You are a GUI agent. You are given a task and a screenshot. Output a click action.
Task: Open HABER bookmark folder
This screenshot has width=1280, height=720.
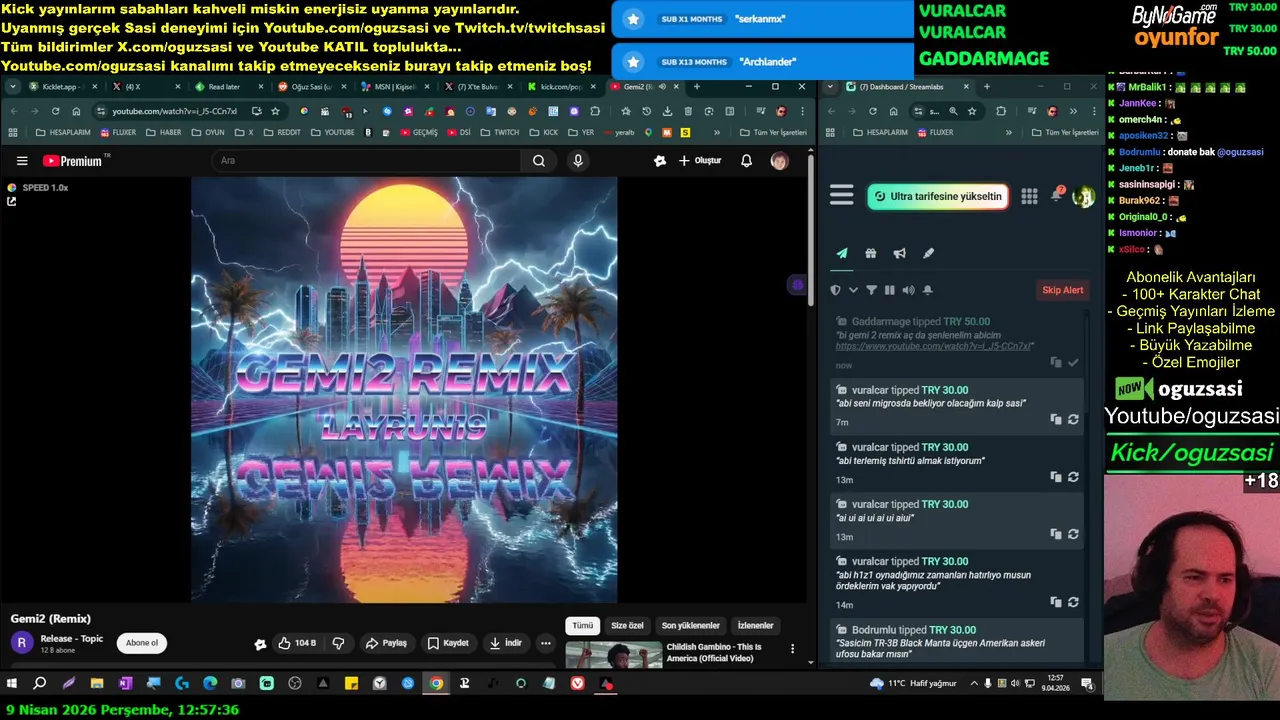tap(164, 132)
